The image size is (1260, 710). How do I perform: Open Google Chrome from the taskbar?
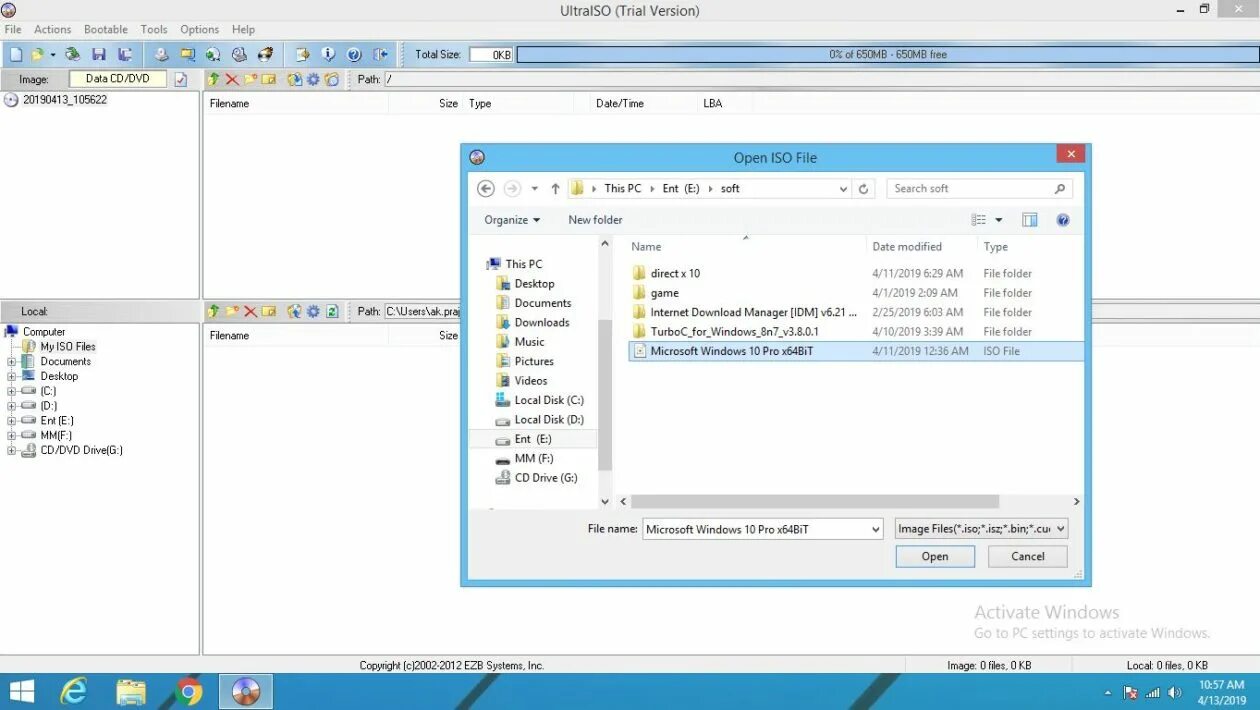click(188, 691)
